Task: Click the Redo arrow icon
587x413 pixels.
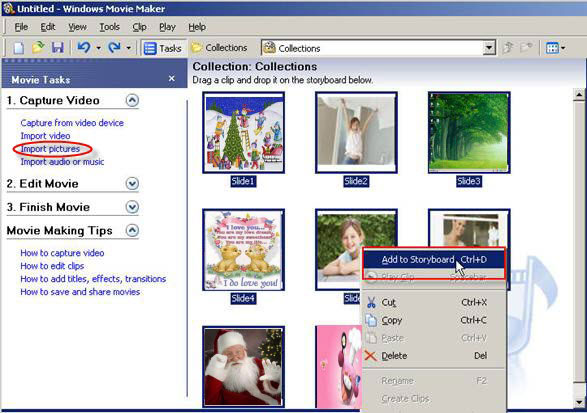Action: point(114,48)
